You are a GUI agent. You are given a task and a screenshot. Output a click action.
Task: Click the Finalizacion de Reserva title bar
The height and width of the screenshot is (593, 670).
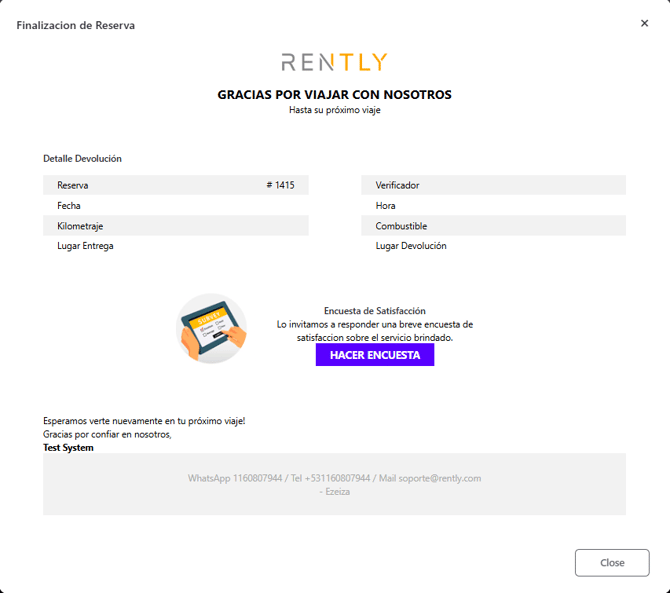76,25
